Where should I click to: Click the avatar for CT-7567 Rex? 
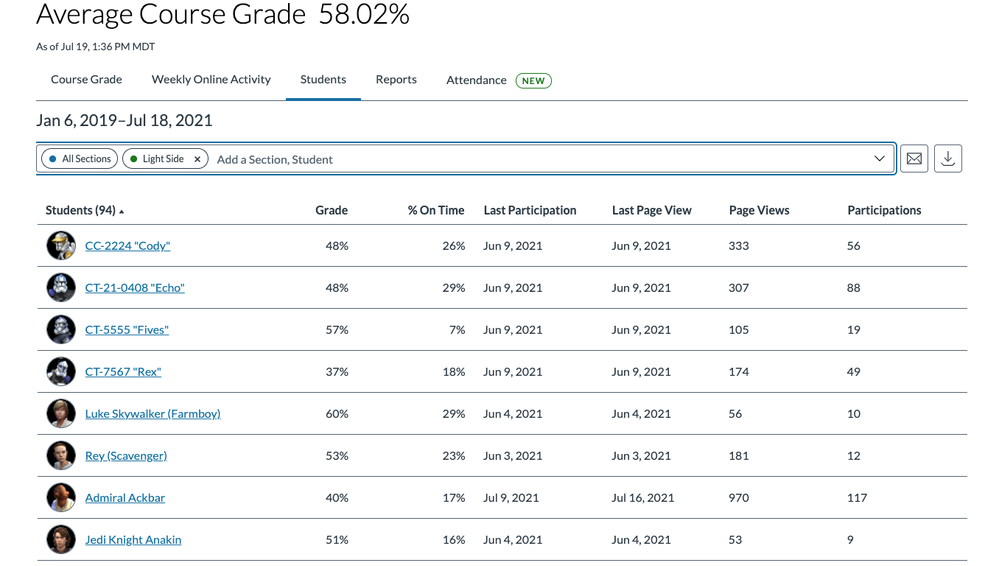61,372
